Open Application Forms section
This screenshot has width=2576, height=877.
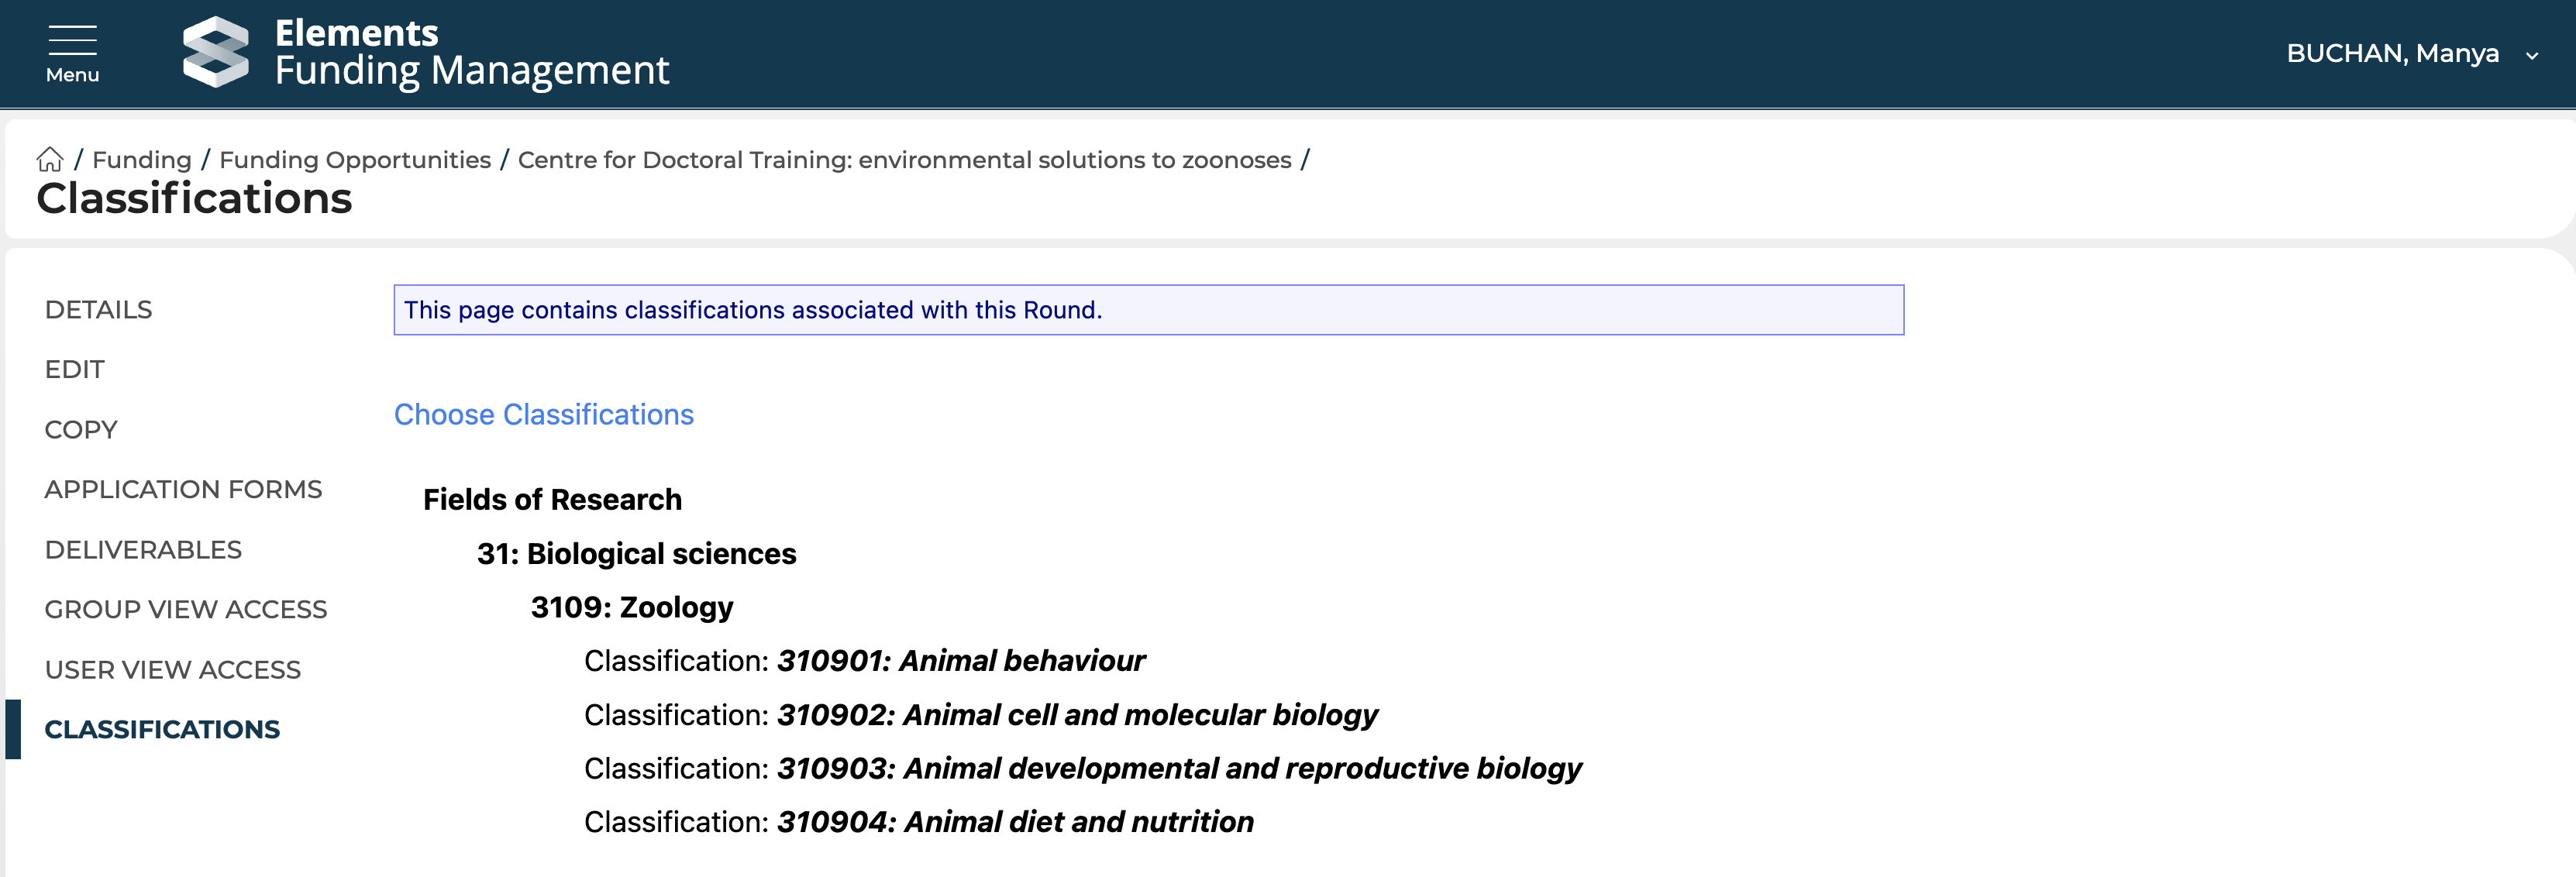coord(183,490)
